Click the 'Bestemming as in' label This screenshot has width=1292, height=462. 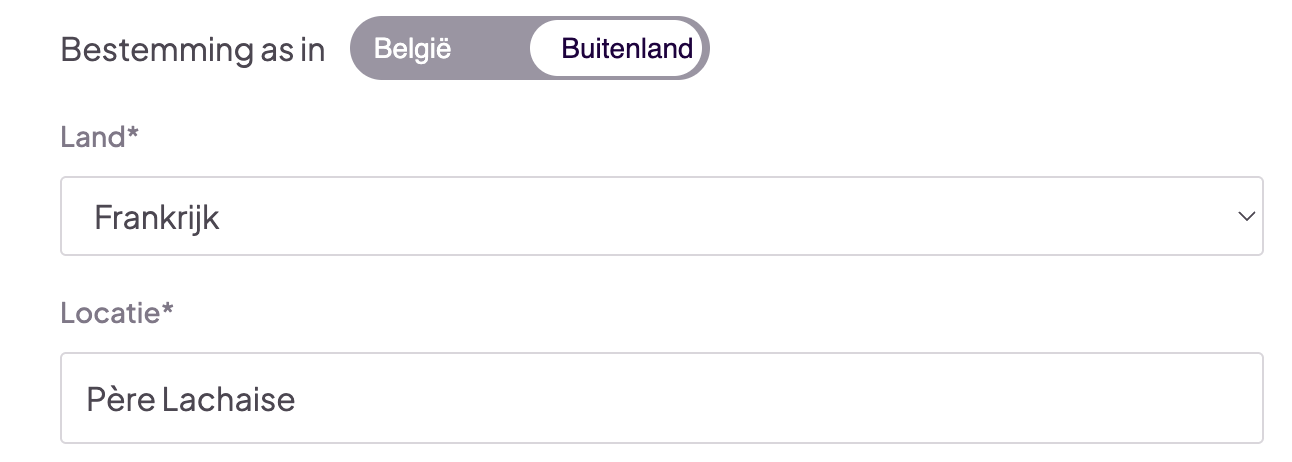pyautogui.click(x=193, y=50)
